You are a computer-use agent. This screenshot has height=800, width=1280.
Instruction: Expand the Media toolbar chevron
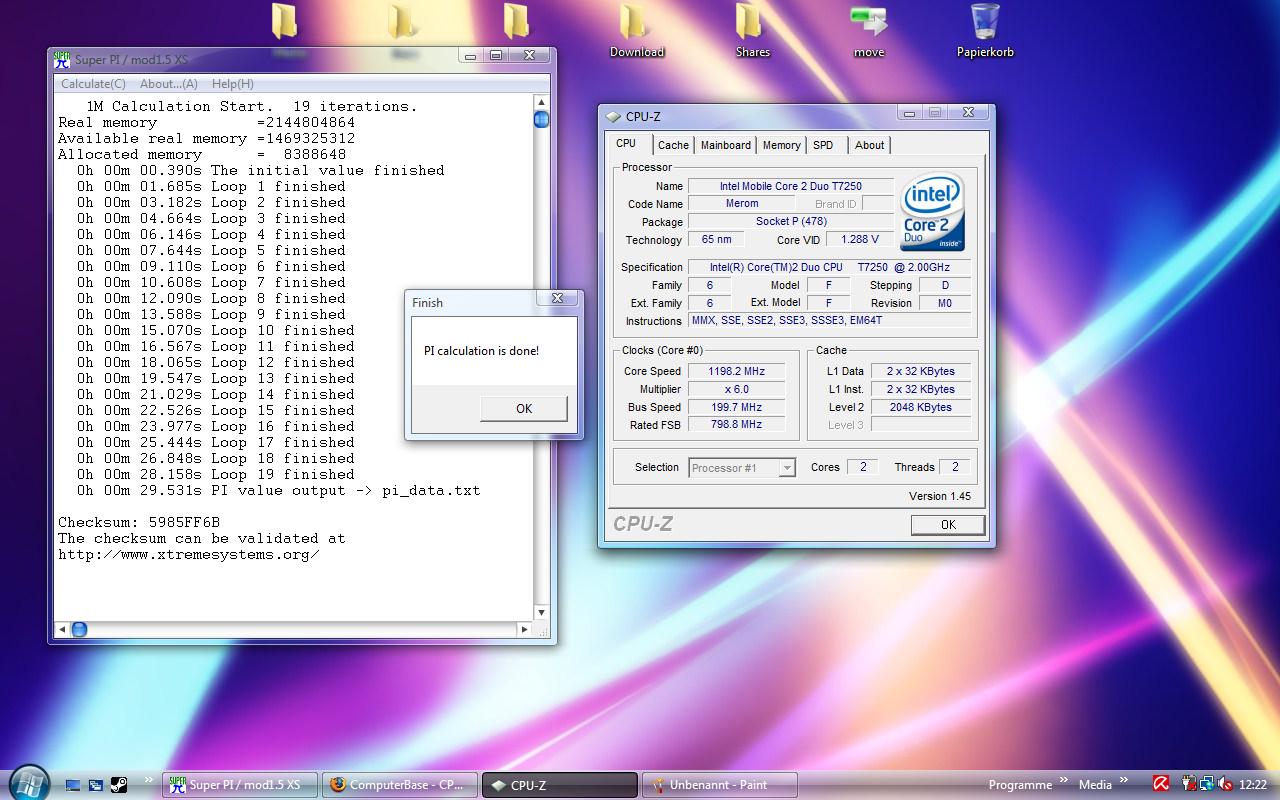click(1124, 780)
